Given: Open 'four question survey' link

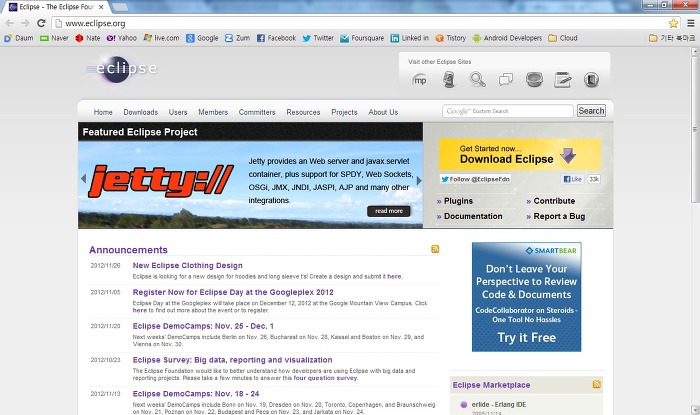Looking at the screenshot, I should click(325, 378).
